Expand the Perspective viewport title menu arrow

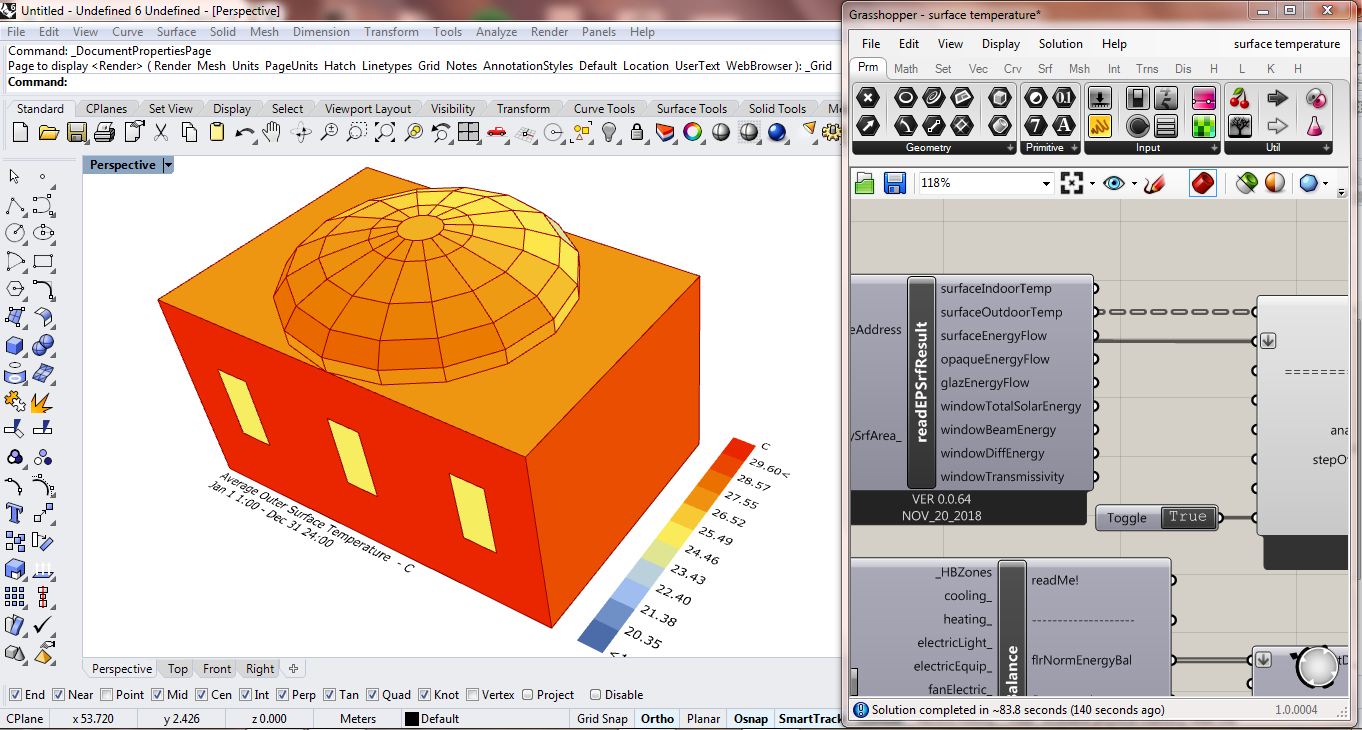168,165
